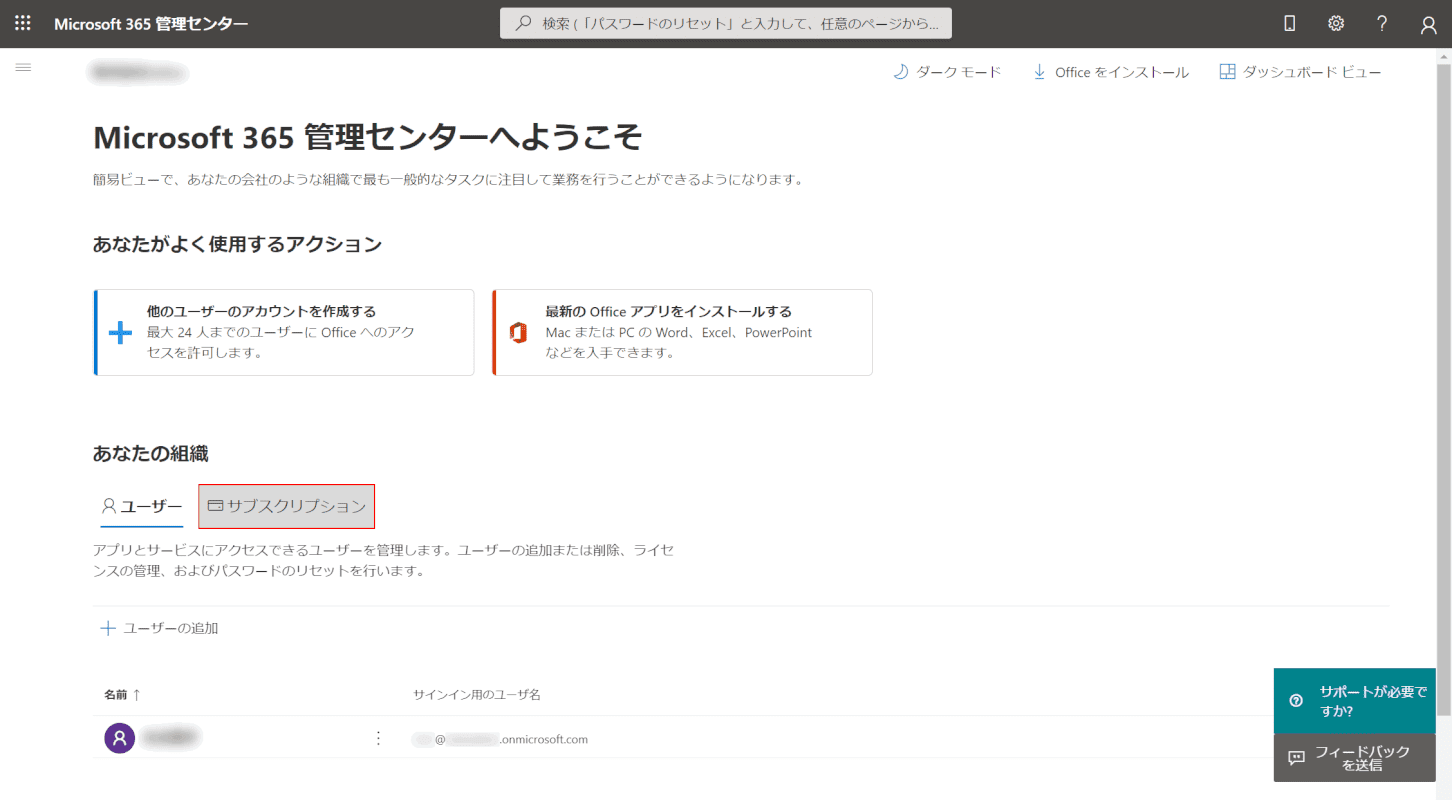The height and width of the screenshot is (800, 1452).
Task: Click the moon icon for dark mode
Action: [x=900, y=72]
